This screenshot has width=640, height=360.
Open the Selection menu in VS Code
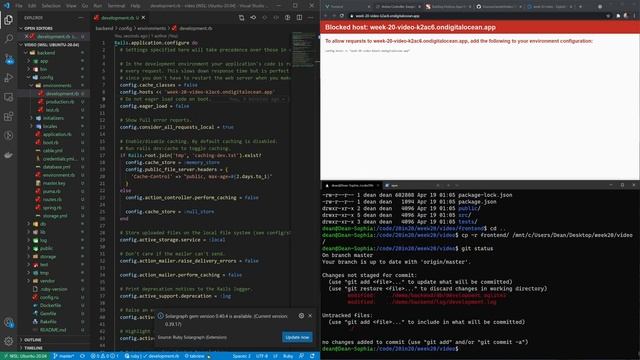(51, 6)
